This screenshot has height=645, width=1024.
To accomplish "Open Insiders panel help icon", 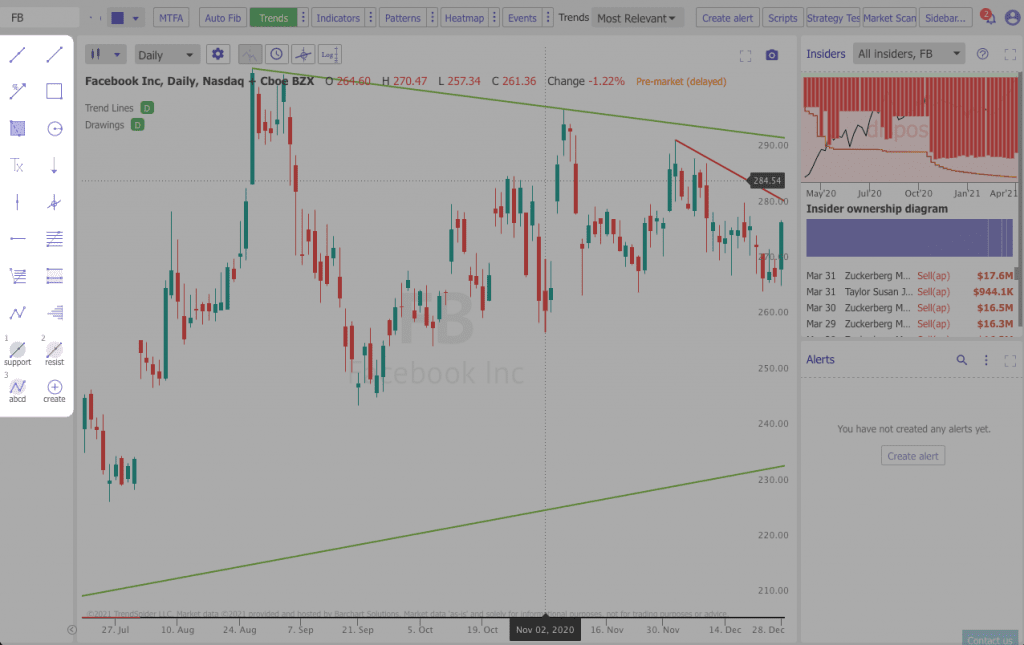I will click(982, 54).
